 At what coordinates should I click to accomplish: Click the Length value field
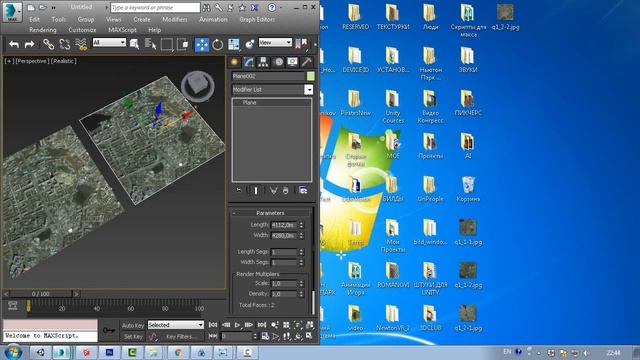284,225
